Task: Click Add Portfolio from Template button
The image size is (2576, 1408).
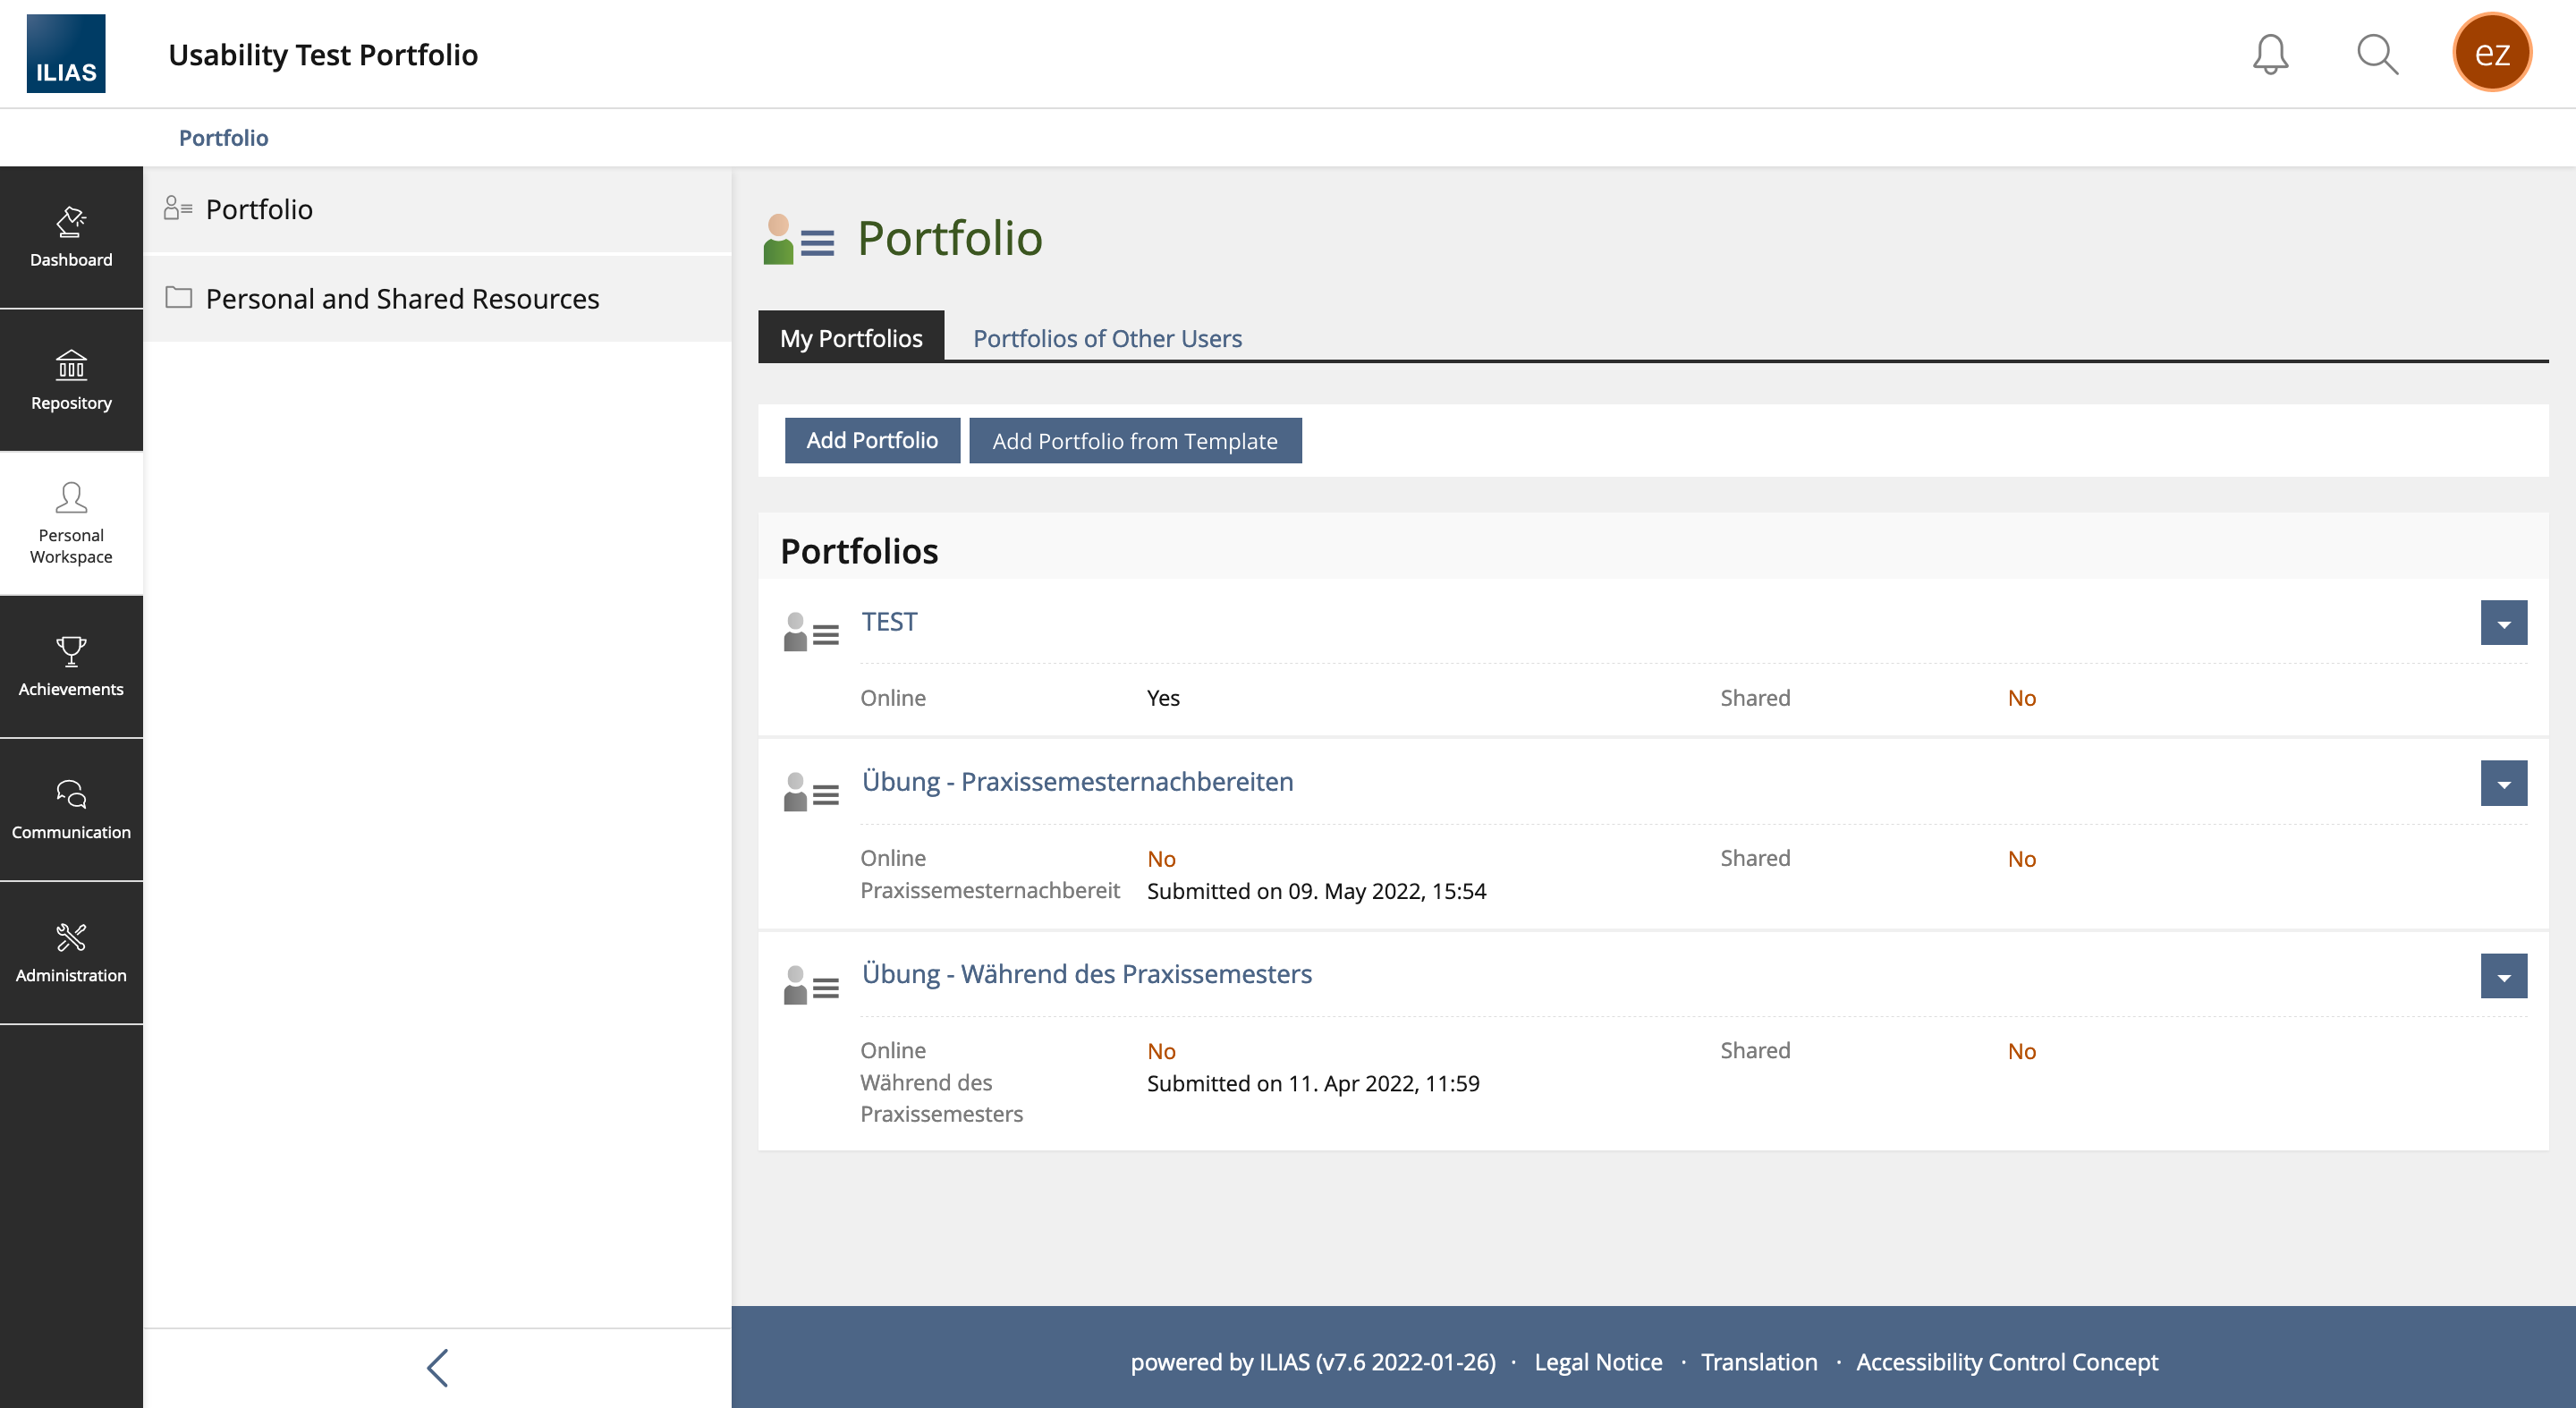Action: [x=1134, y=441]
